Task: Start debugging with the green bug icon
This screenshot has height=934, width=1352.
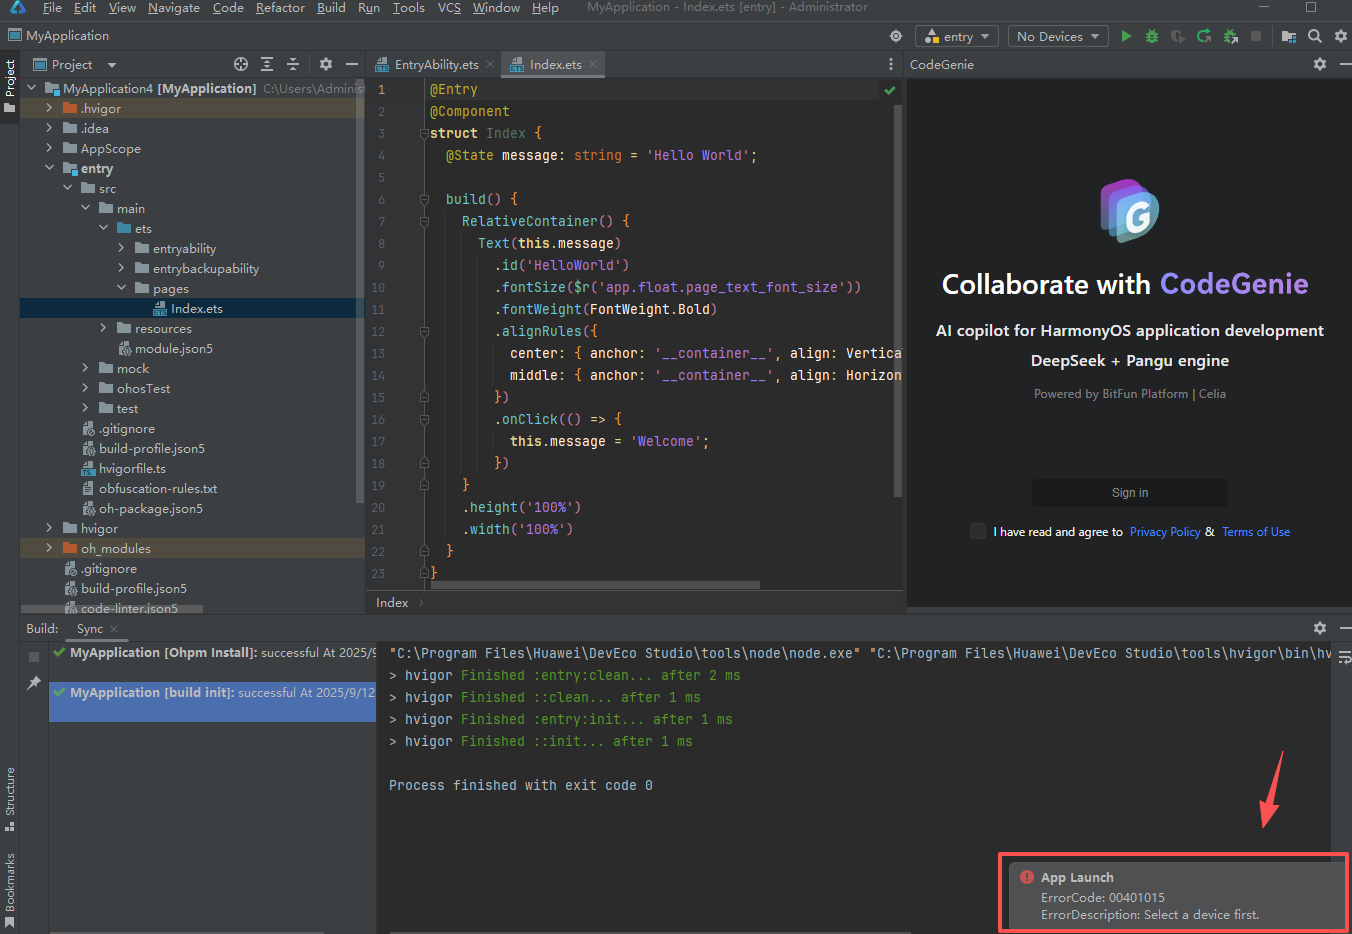Action: click(x=1152, y=36)
